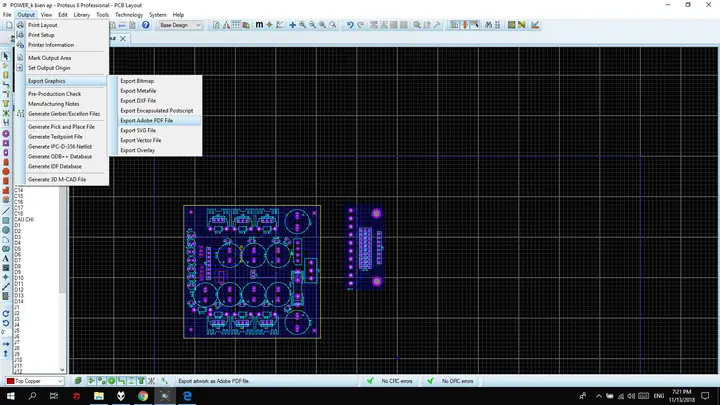Screen dimensions: 720x405
Task: Click the binoculars search icon
Action: (x=489, y=25)
